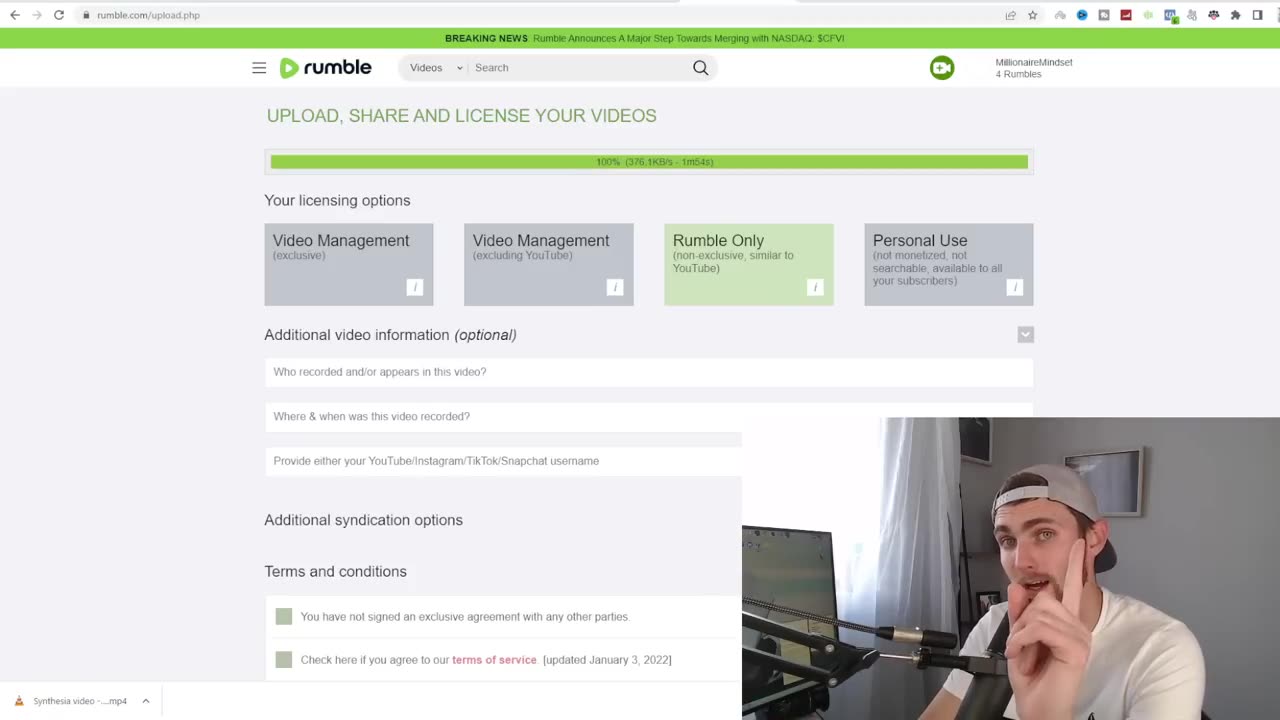1280x720 pixels.
Task: Click info icon on excluding YouTube card
Action: [615, 287]
